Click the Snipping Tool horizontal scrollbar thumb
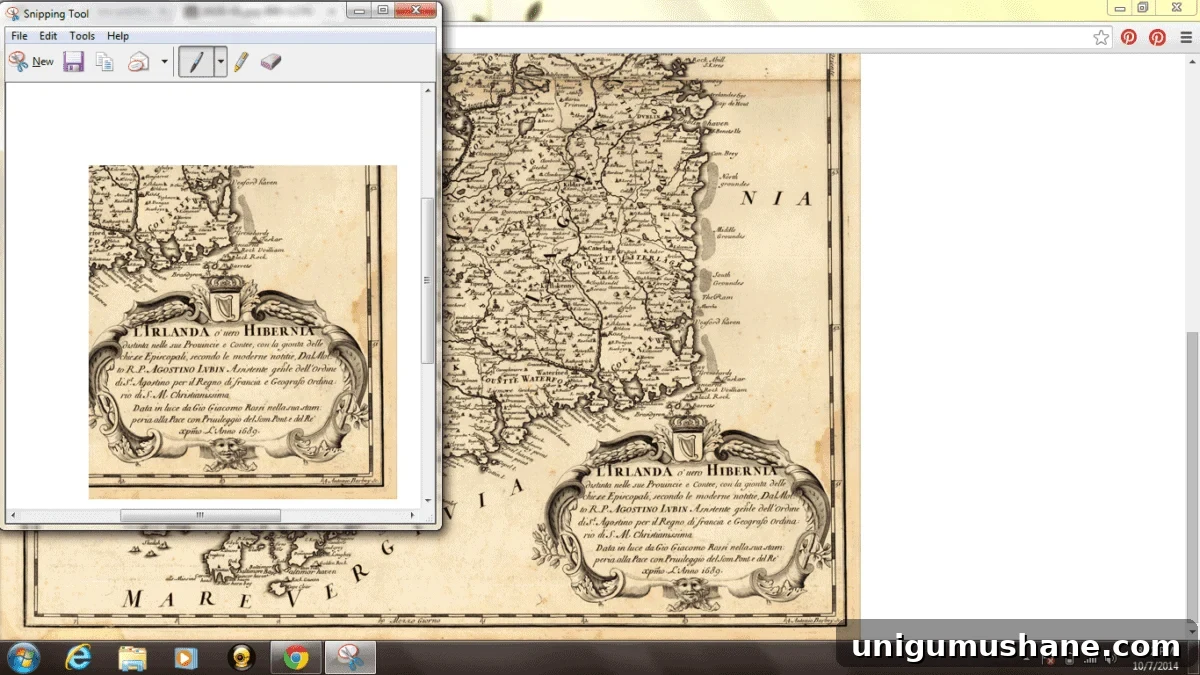 click(200, 515)
